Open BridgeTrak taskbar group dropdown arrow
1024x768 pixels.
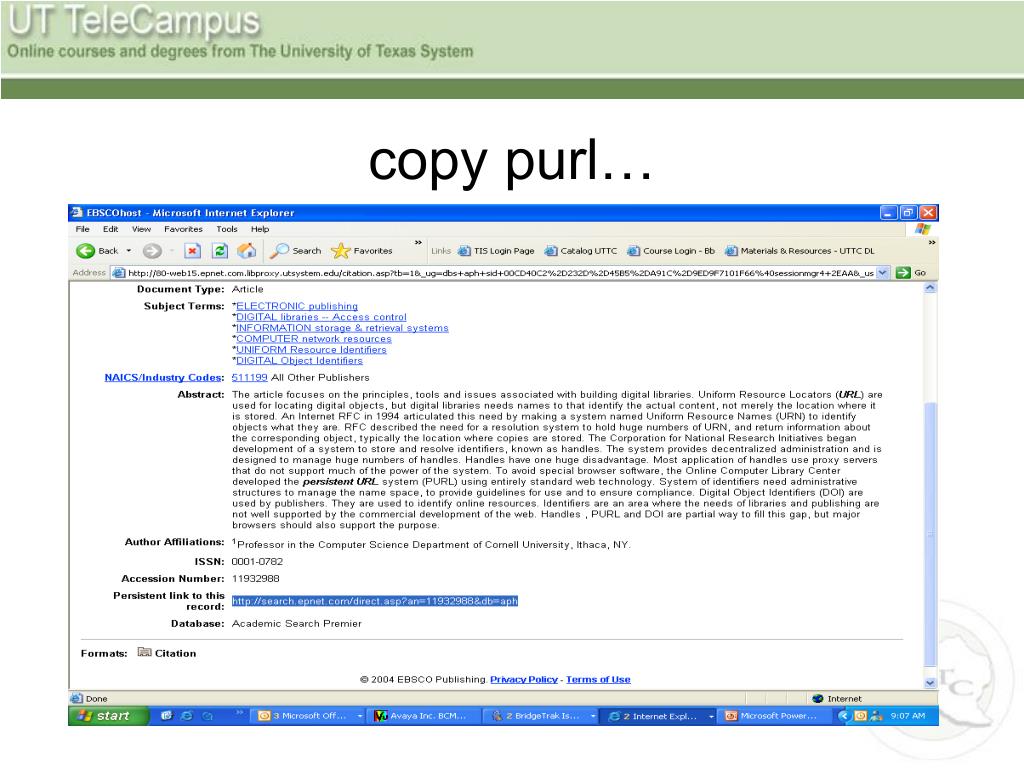[x=593, y=716]
